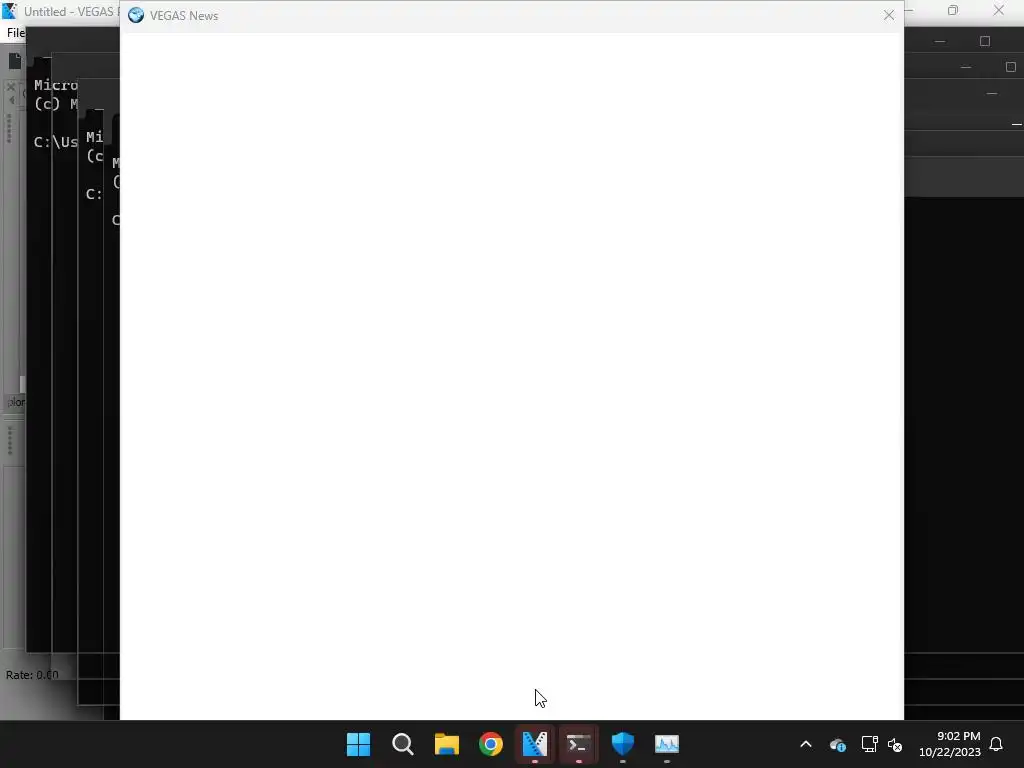1024x768 pixels.
Task: Switch to VEGAS Pro taskbar icon
Action: point(534,744)
